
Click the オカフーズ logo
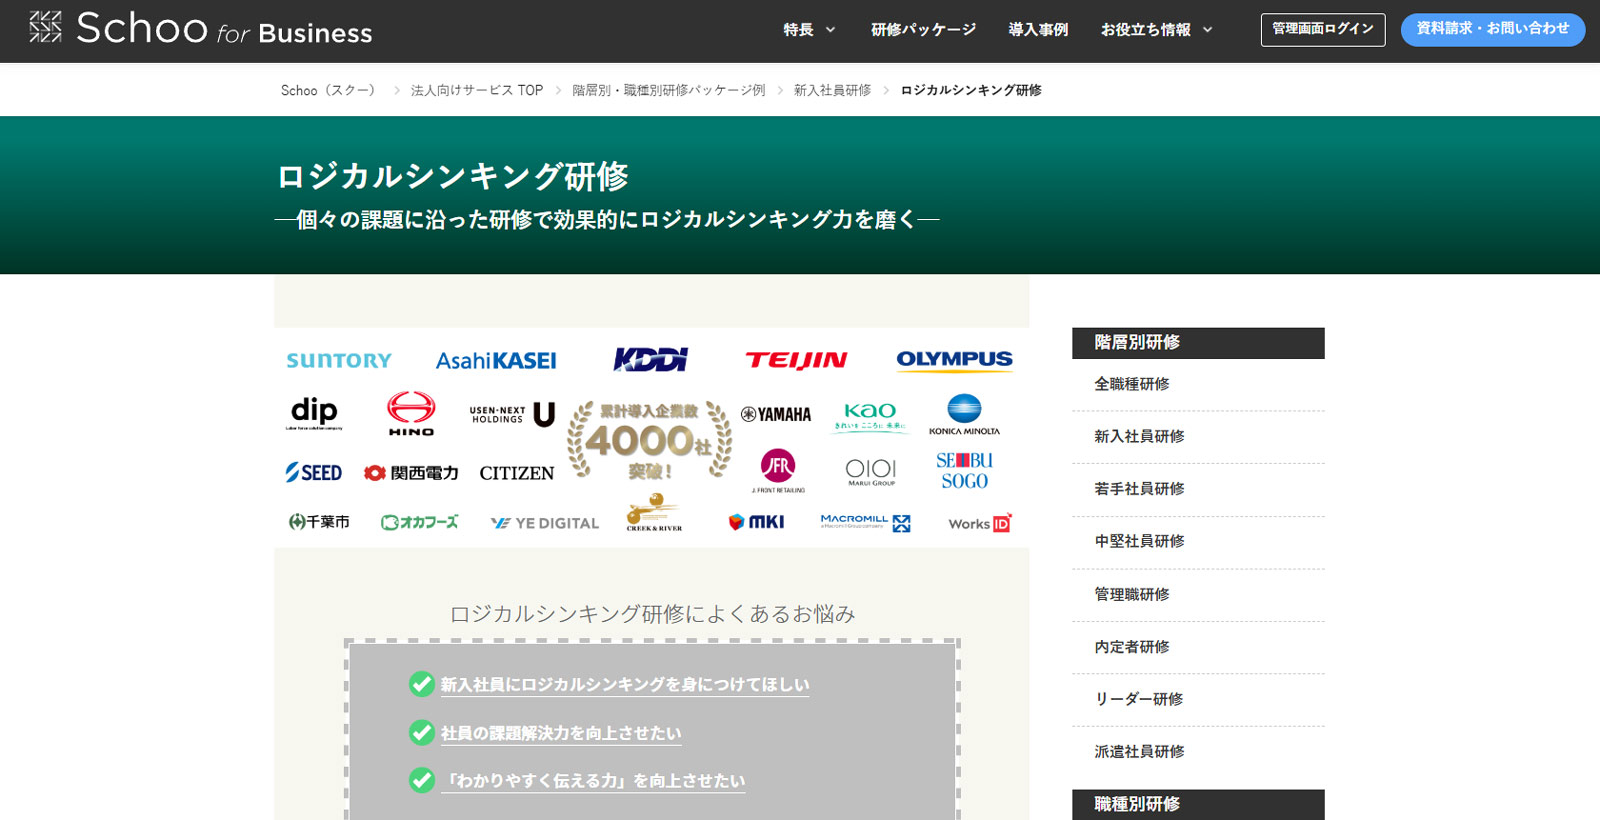(420, 522)
